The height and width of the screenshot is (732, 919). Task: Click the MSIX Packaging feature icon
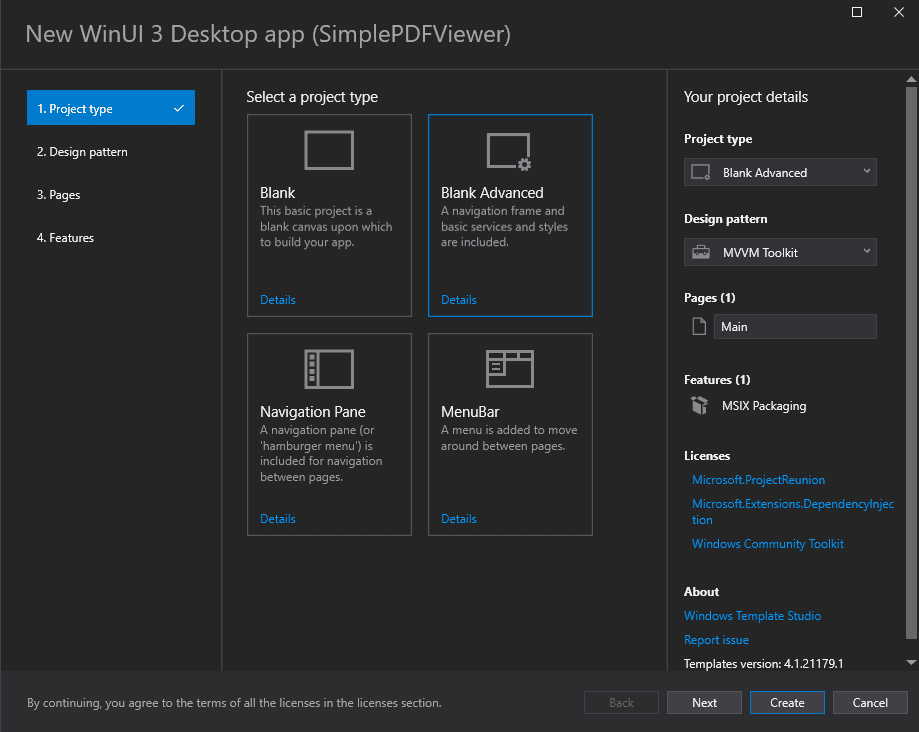pyautogui.click(x=700, y=406)
